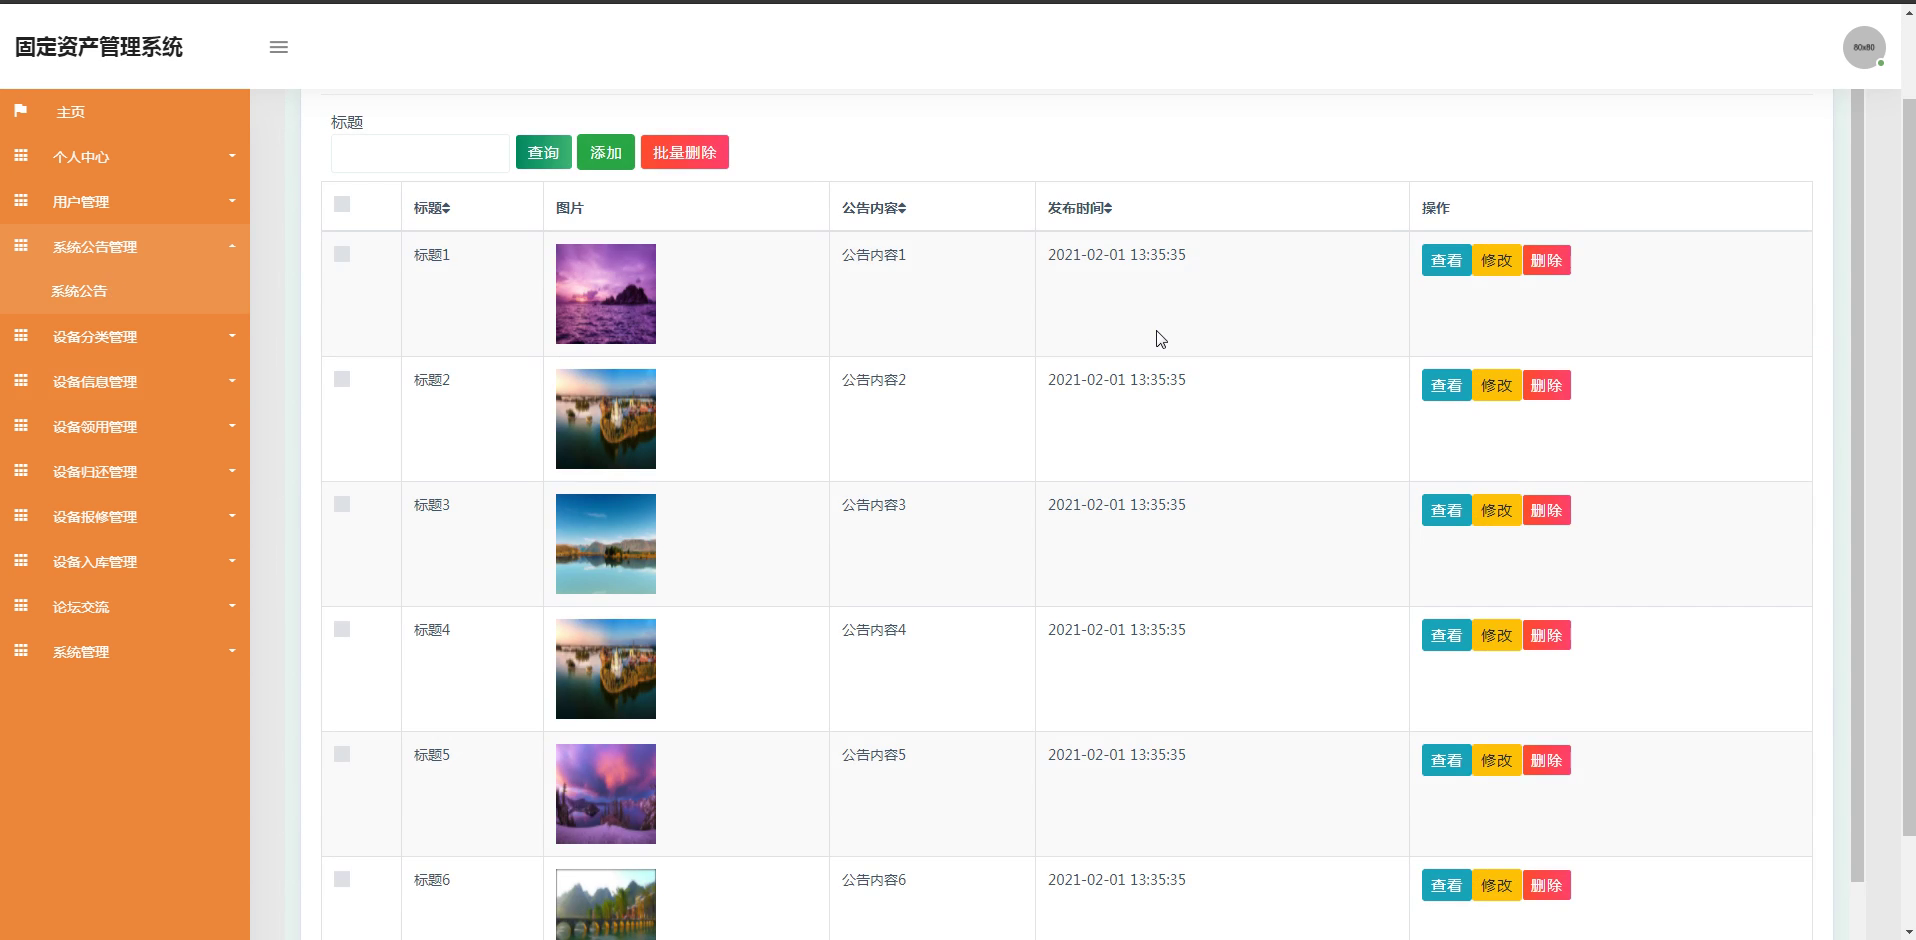Check the checkbox for row 标题4

pyautogui.click(x=342, y=629)
